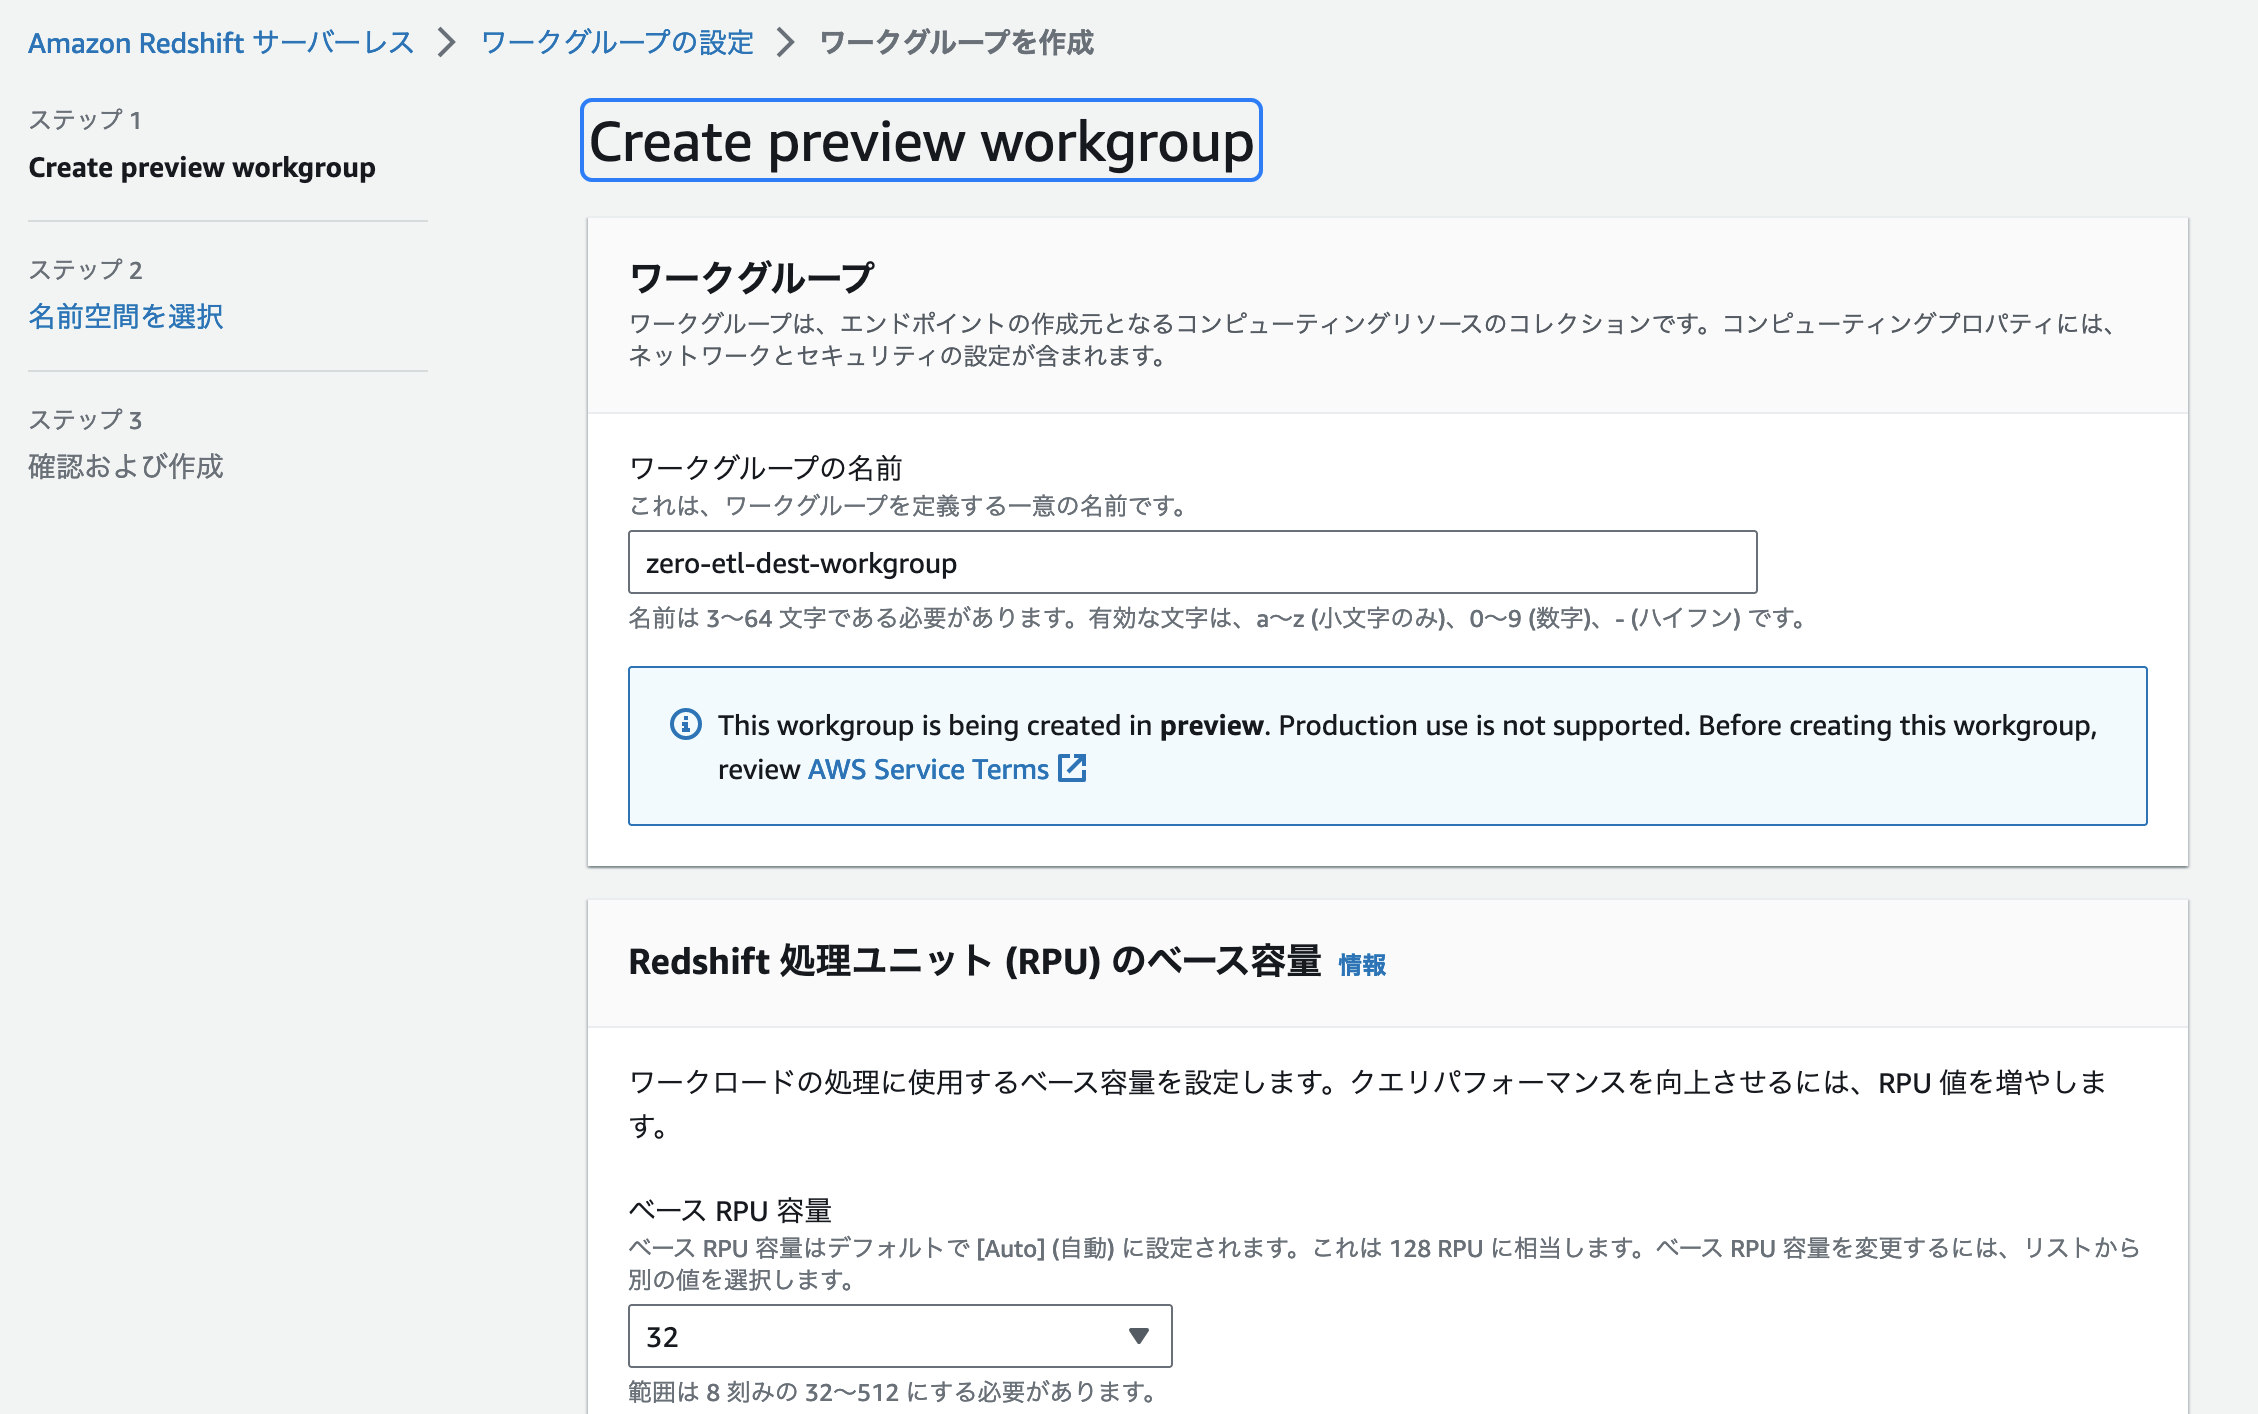This screenshot has height=1414, width=2258.
Task: Select step 1 Create preview workgroup
Action: [x=202, y=167]
